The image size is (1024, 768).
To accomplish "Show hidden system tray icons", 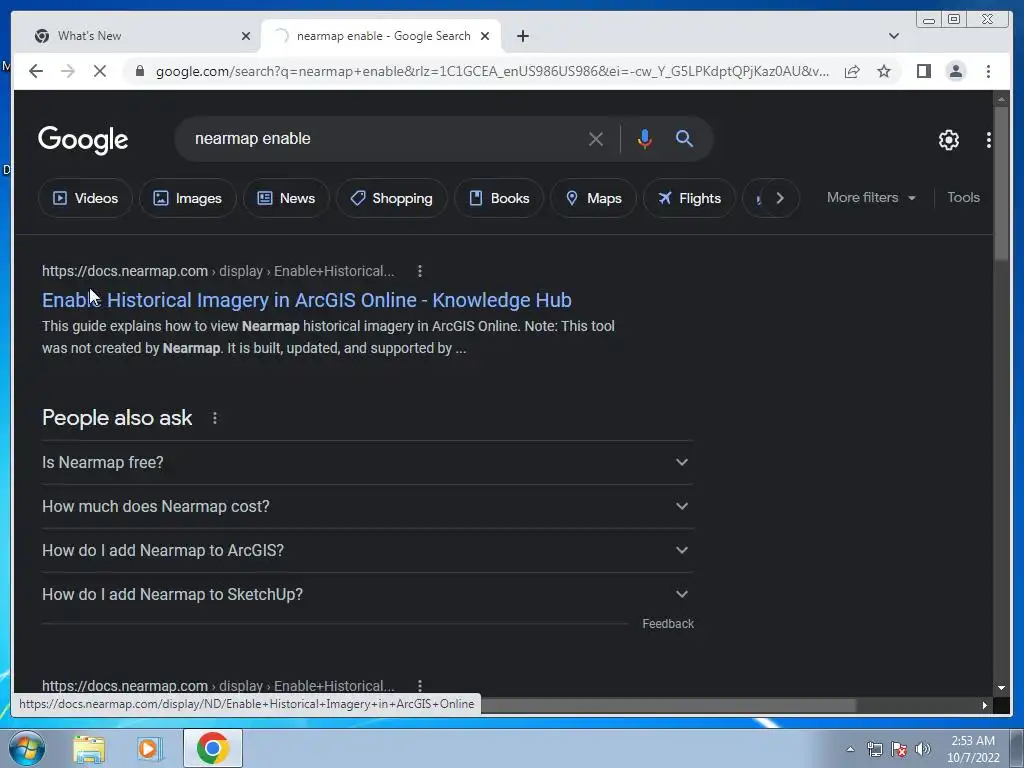I will pyautogui.click(x=850, y=749).
